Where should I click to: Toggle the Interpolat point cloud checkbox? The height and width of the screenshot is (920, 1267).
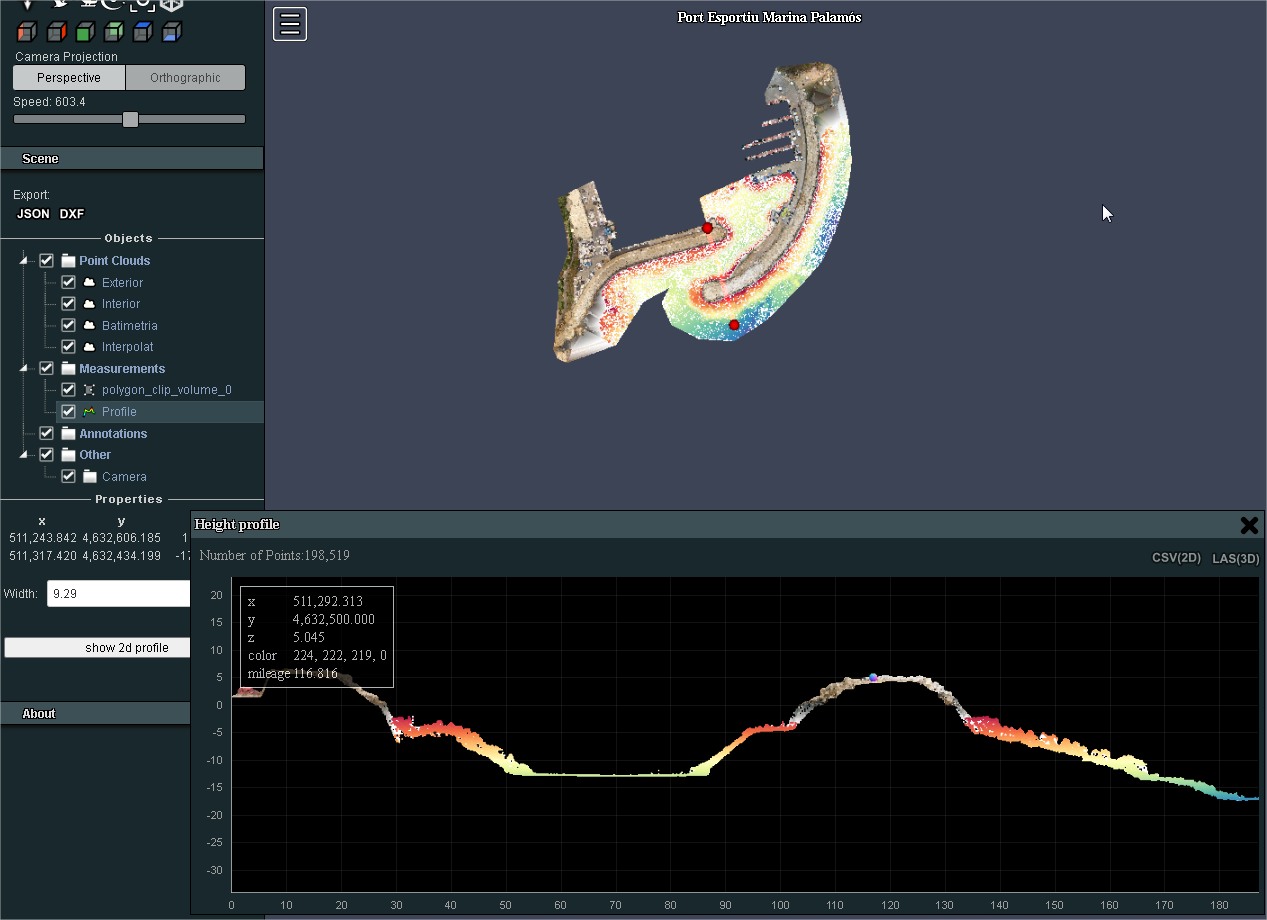pos(68,347)
